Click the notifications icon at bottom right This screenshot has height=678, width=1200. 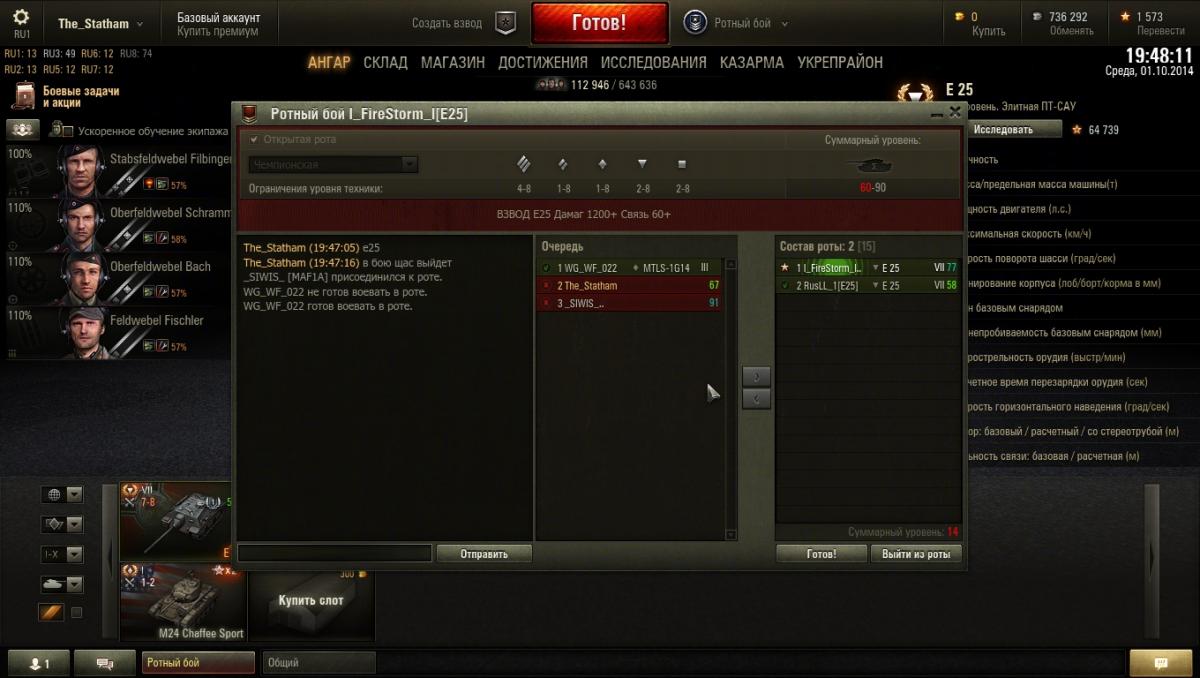click(x=1160, y=663)
